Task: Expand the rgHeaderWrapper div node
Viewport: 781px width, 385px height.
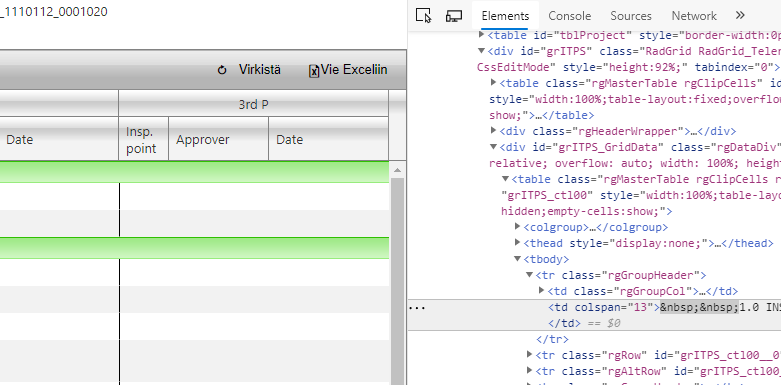Action: [x=494, y=130]
